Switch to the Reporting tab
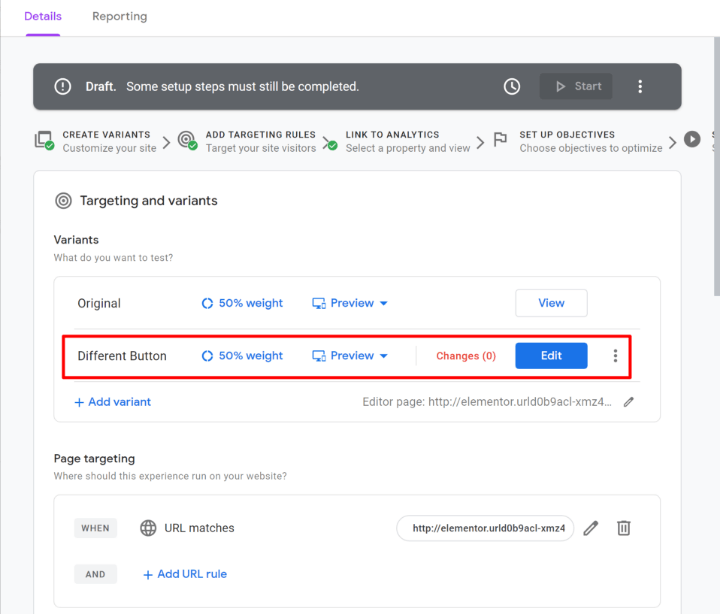Image resolution: width=720 pixels, height=614 pixels. [x=119, y=17]
